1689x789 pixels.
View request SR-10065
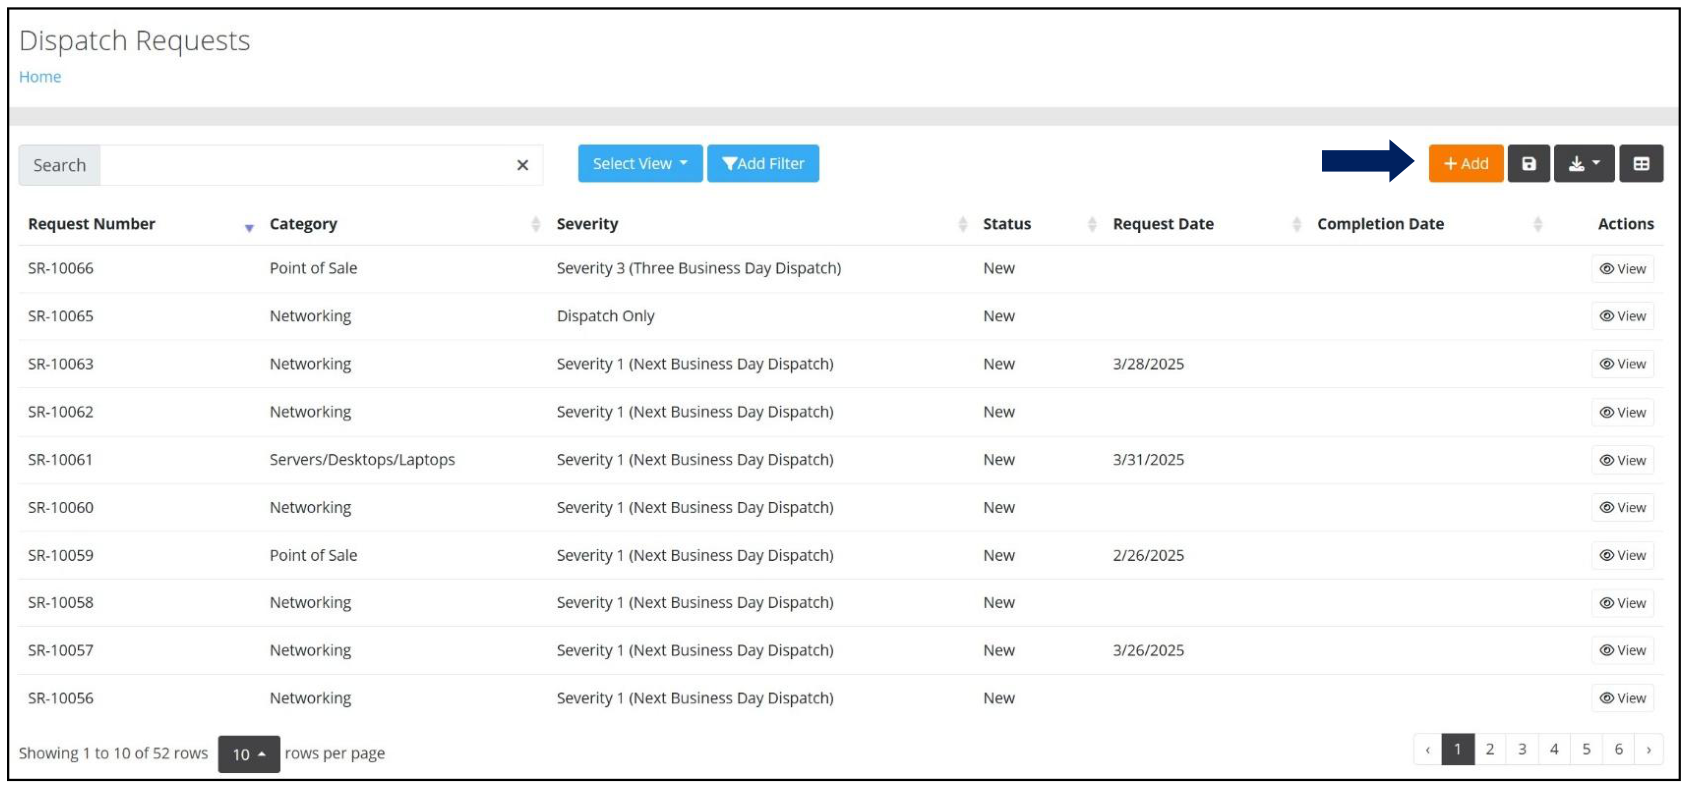click(1622, 316)
